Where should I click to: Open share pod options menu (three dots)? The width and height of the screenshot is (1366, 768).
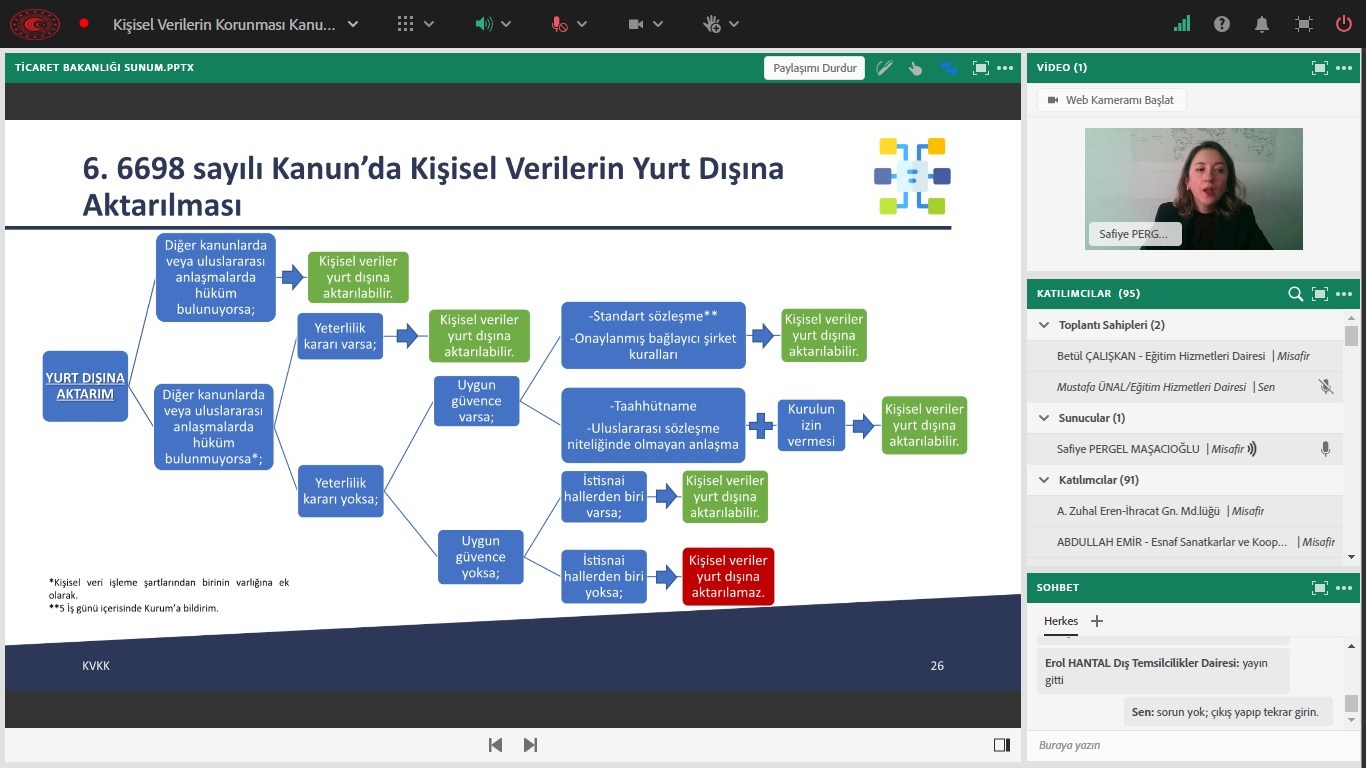(x=1005, y=68)
